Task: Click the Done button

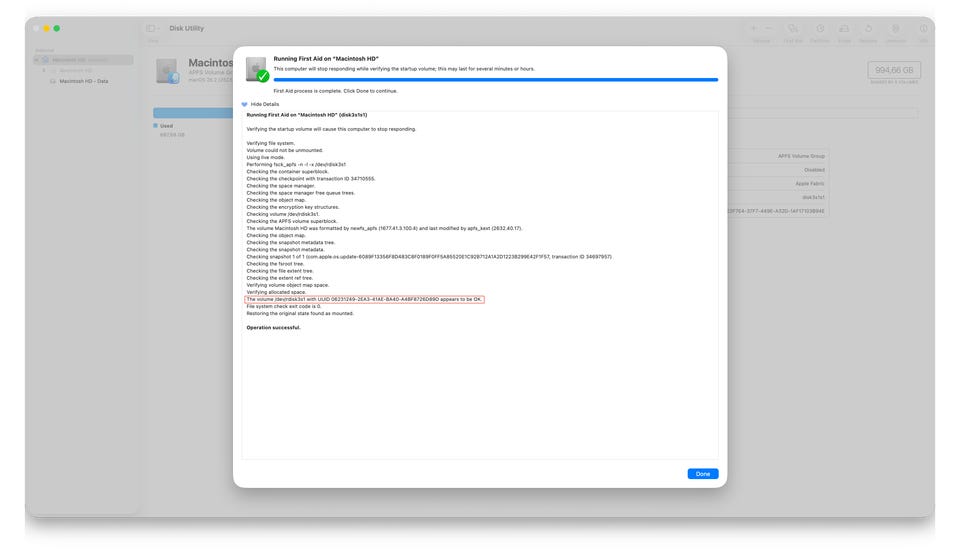Action: coord(702,473)
